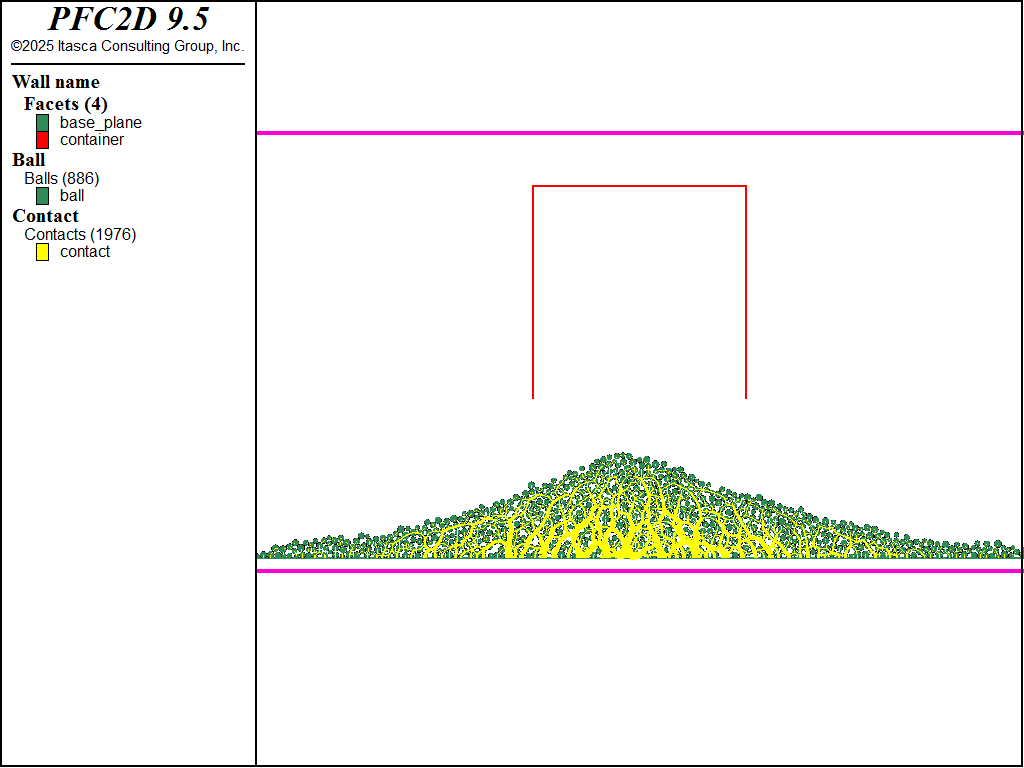
Task: Click the yellow contact color swatch
Action: point(42,252)
